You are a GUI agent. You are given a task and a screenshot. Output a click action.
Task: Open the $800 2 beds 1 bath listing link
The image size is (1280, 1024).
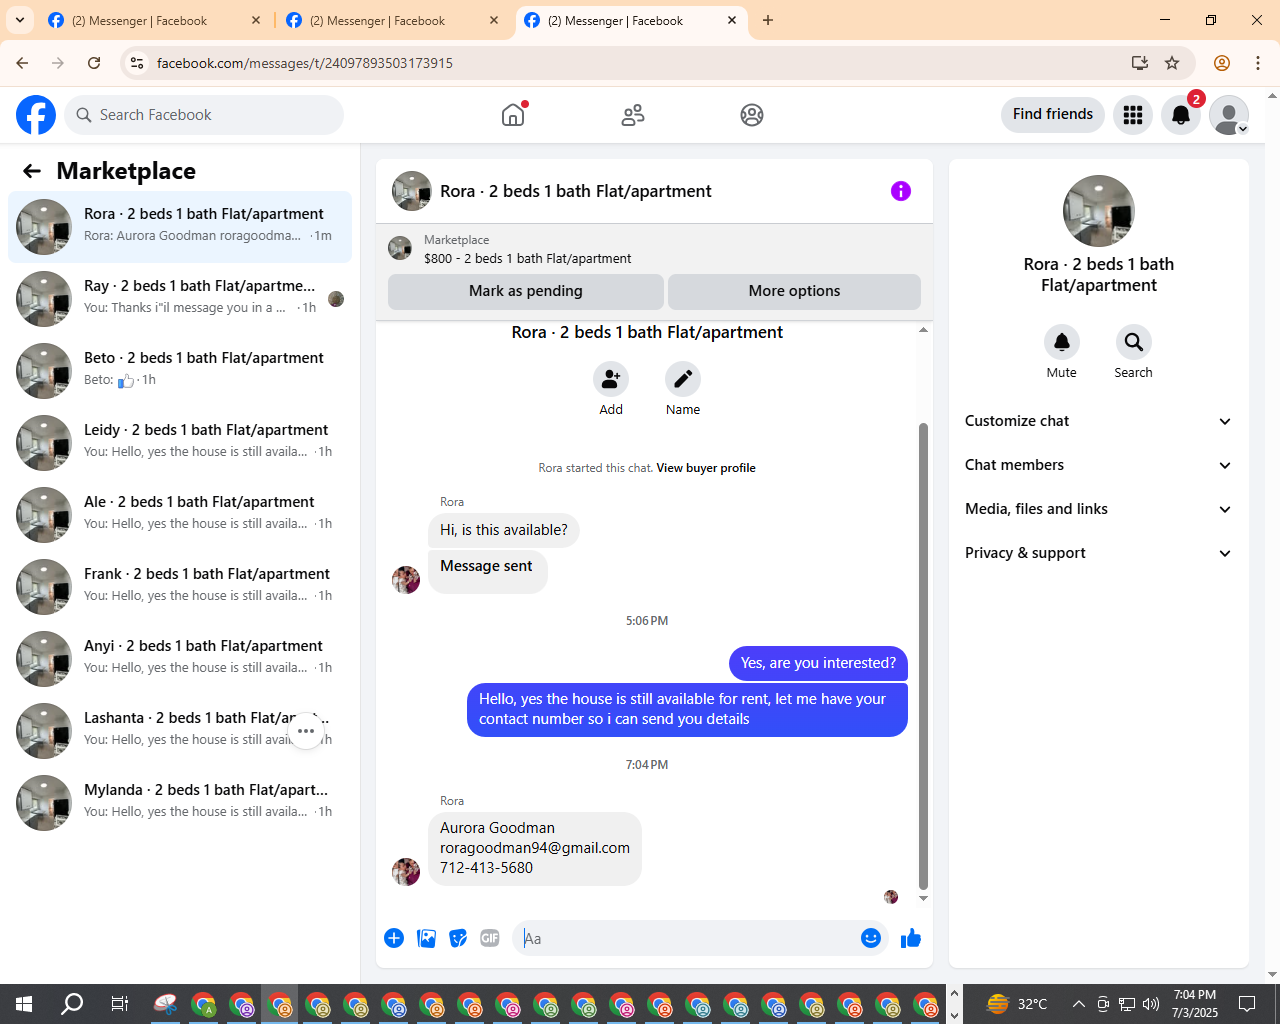coord(527,258)
